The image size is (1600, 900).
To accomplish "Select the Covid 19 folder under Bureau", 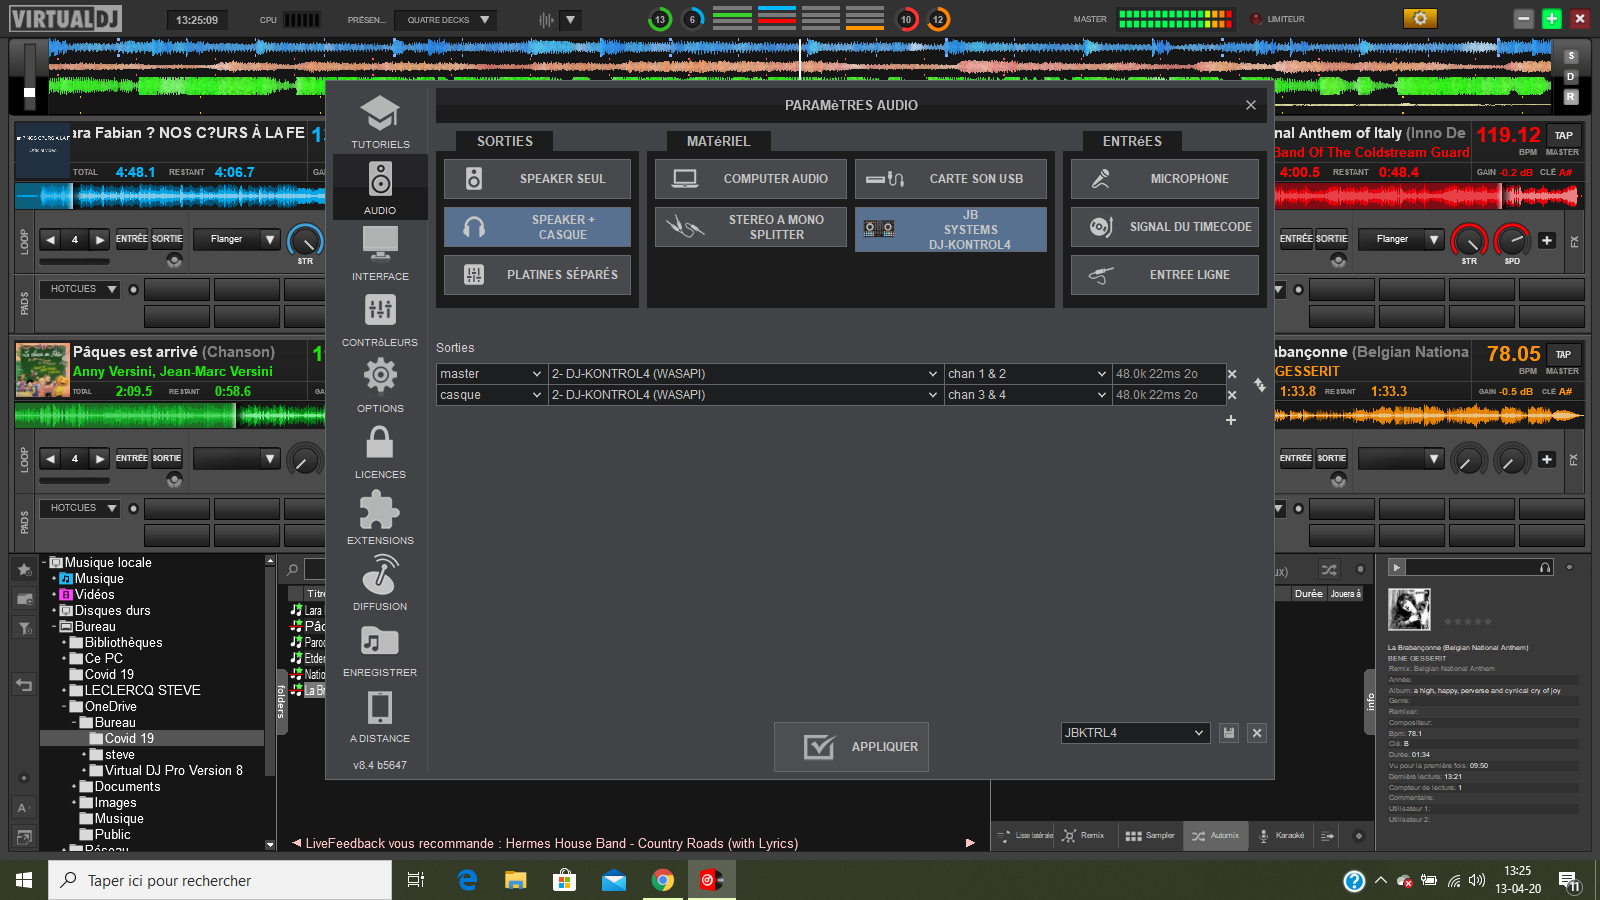I will pyautogui.click(x=129, y=738).
